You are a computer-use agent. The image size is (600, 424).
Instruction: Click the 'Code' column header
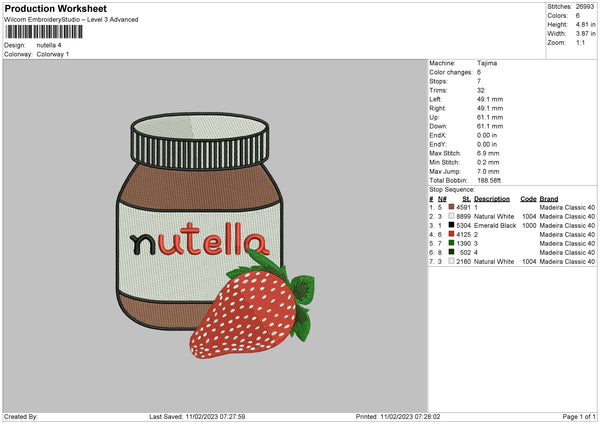pyautogui.click(x=528, y=199)
